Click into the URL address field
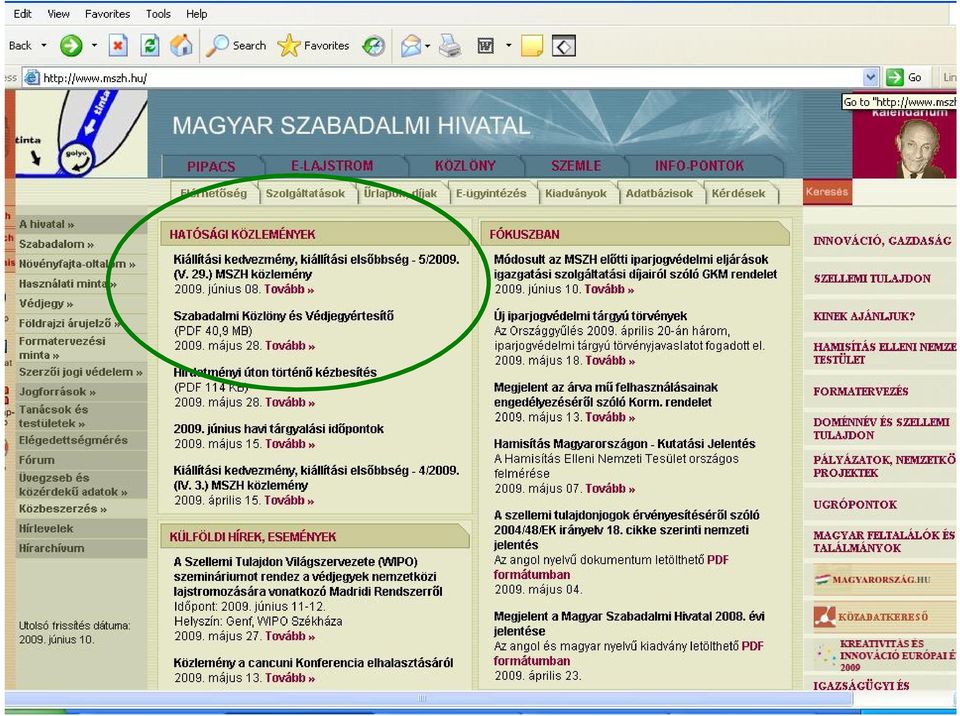The height and width of the screenshot is (716, 960). [x=452, y=78]
